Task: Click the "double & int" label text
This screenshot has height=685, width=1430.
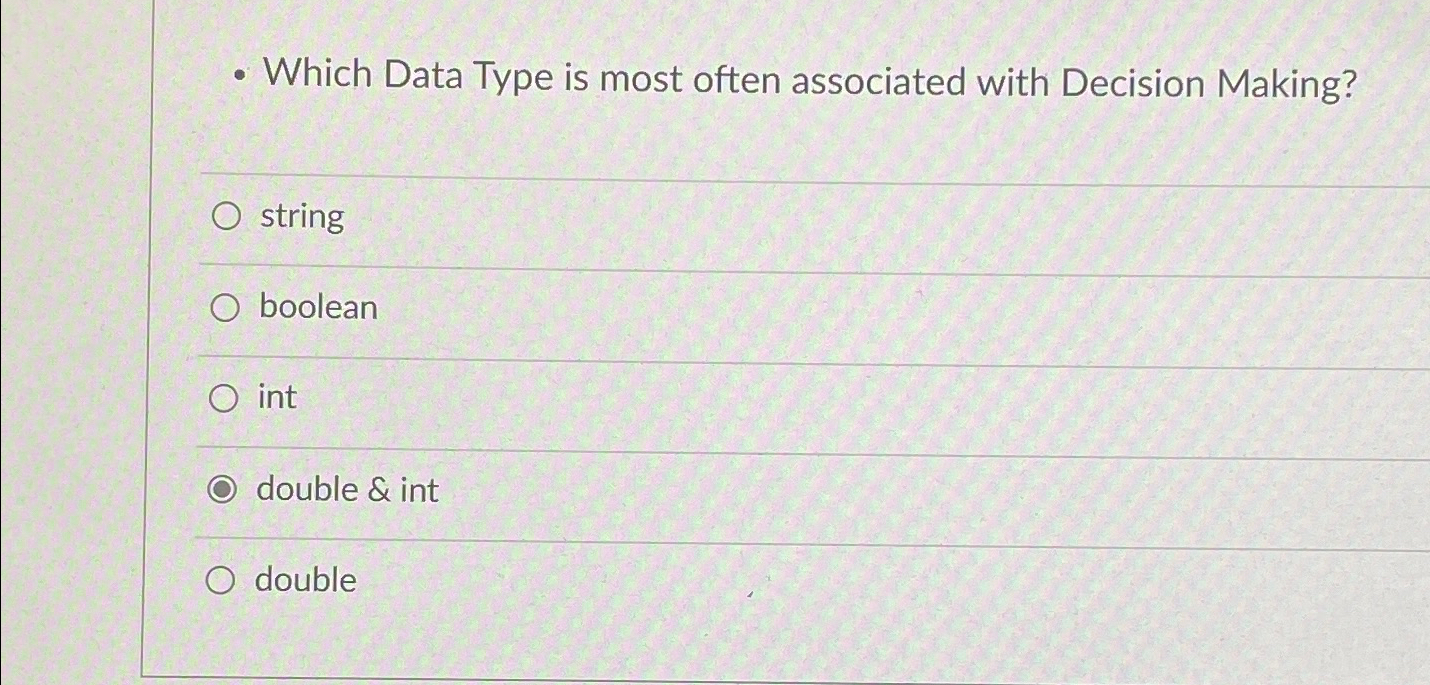Action: (347, 490)
